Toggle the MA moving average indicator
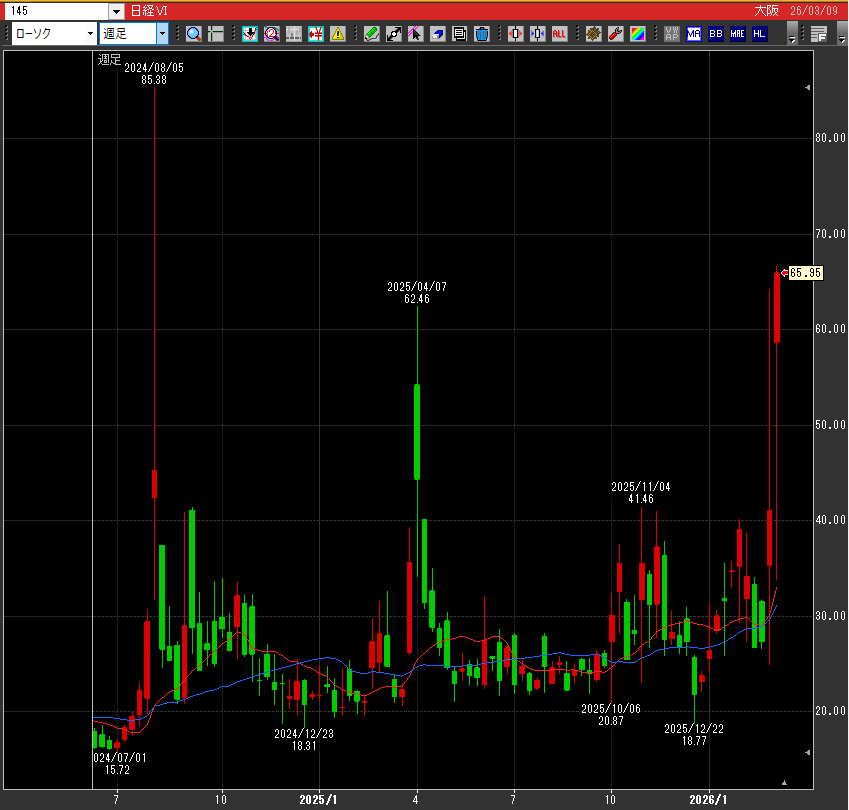The height and width of the screenshot is (810, 849). (x=694, y=34)
